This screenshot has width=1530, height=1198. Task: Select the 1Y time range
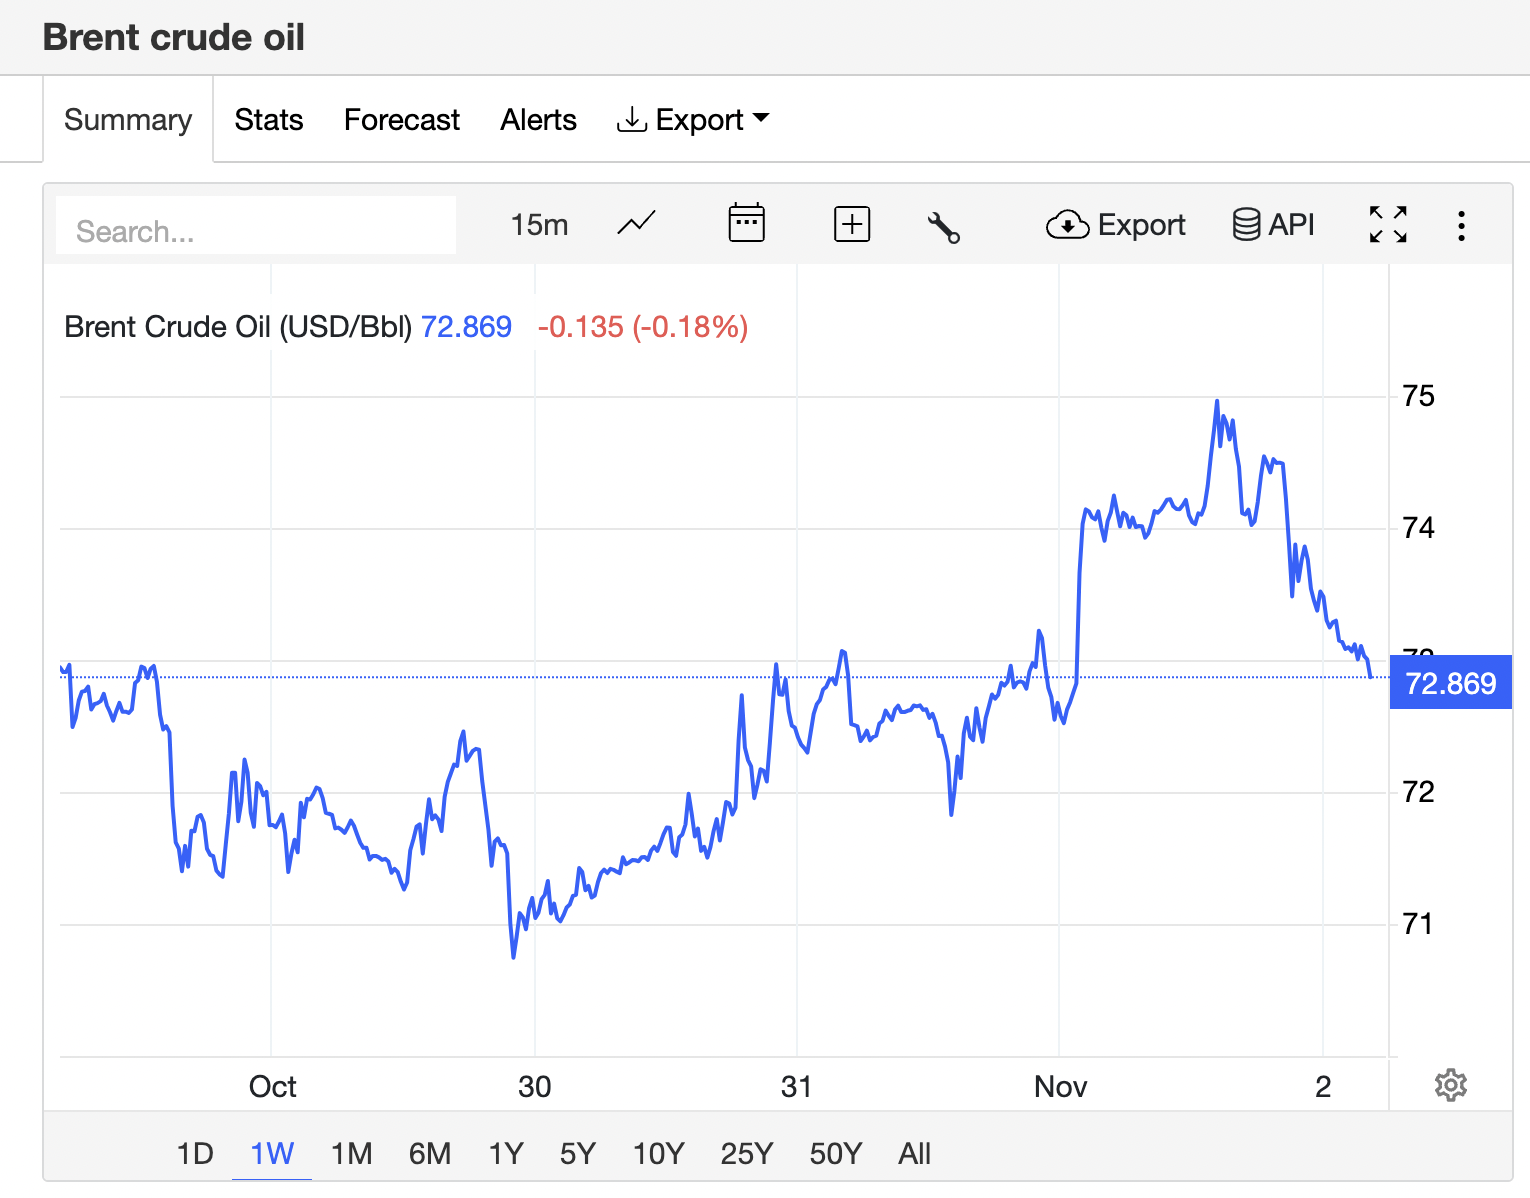[506, 1154]
